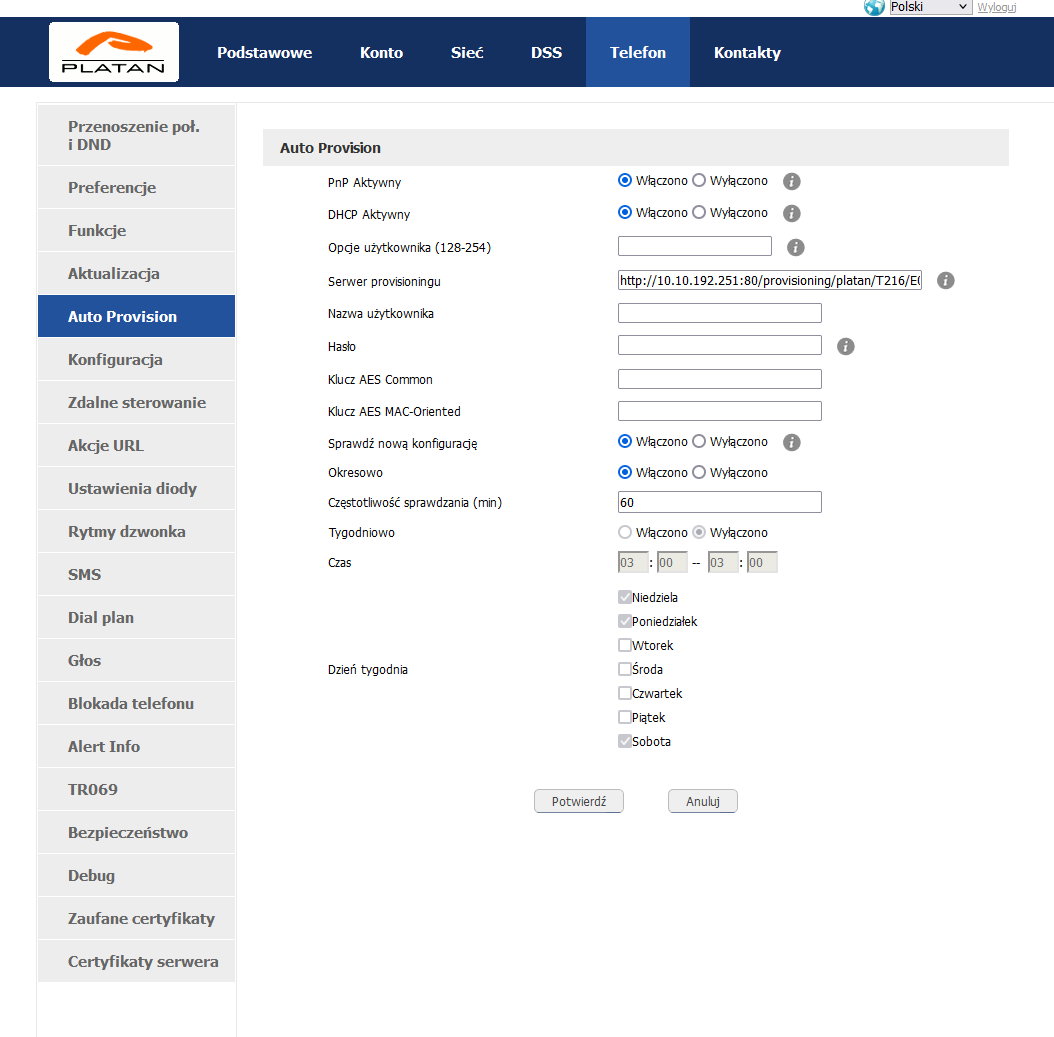1054x1037 pixels.
Task: Open the Podstawowe tab
Action: [x=264, y=52]
